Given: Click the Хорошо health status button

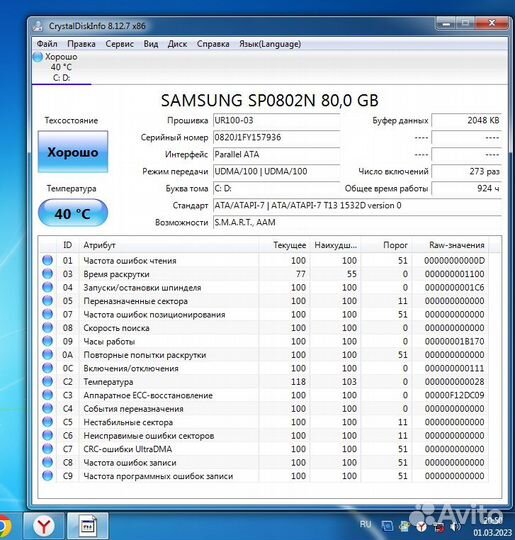Looking at the screenshot, I should click(x=73, y=152).
